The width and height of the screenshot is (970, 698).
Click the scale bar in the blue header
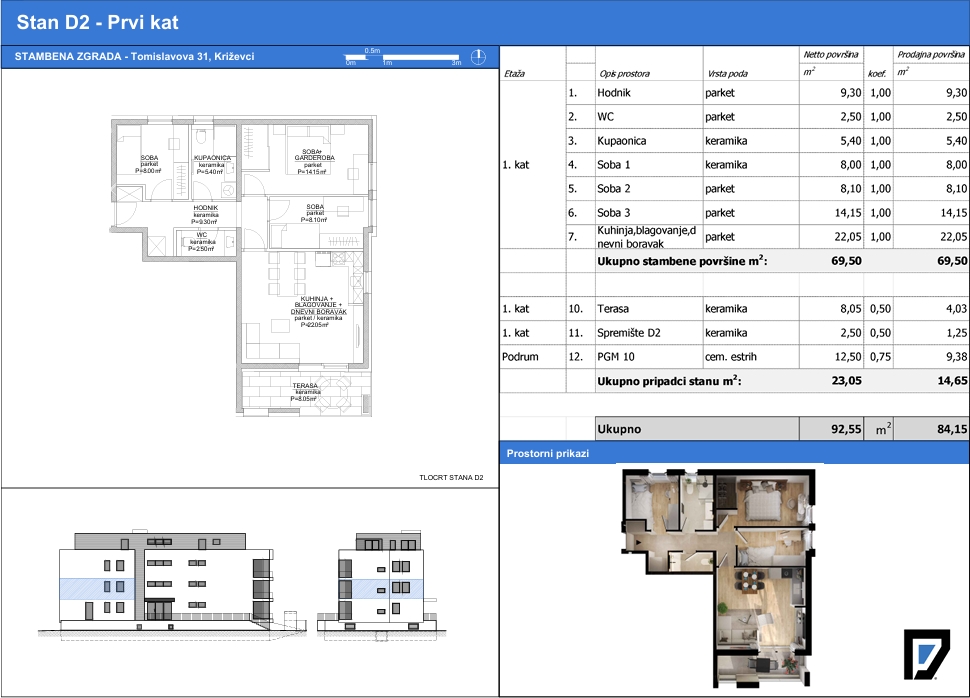click(403, 57)
